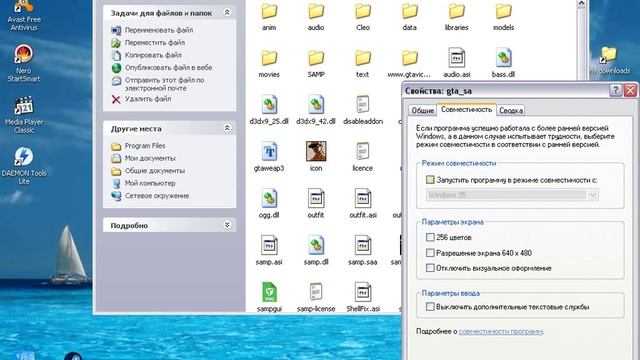Open the Windows 95 compatibility dropdown
This screenshot has width=640, height=360.
tap(512, 195)
